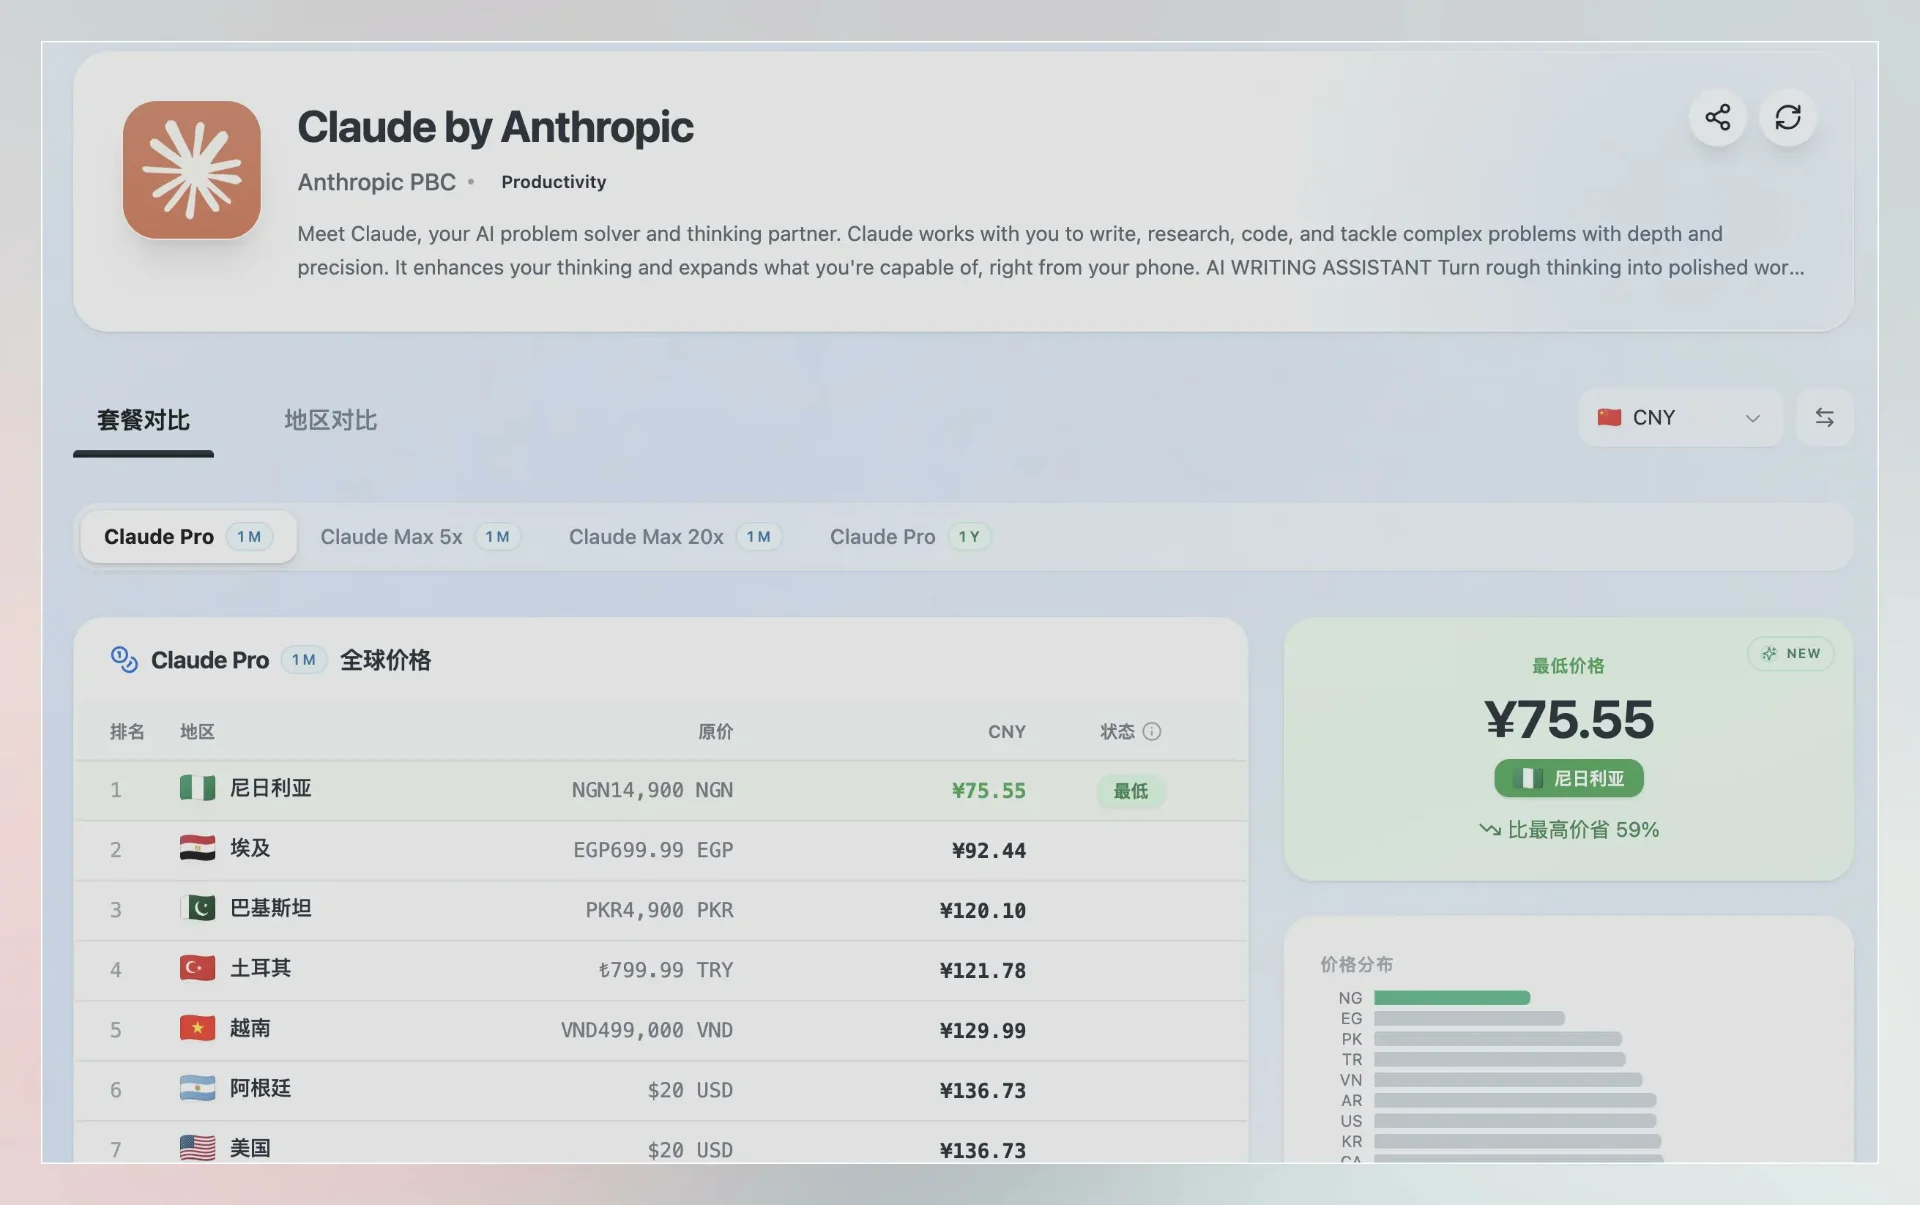Click the ¥120.10 converted price

(x=983, y=911)
